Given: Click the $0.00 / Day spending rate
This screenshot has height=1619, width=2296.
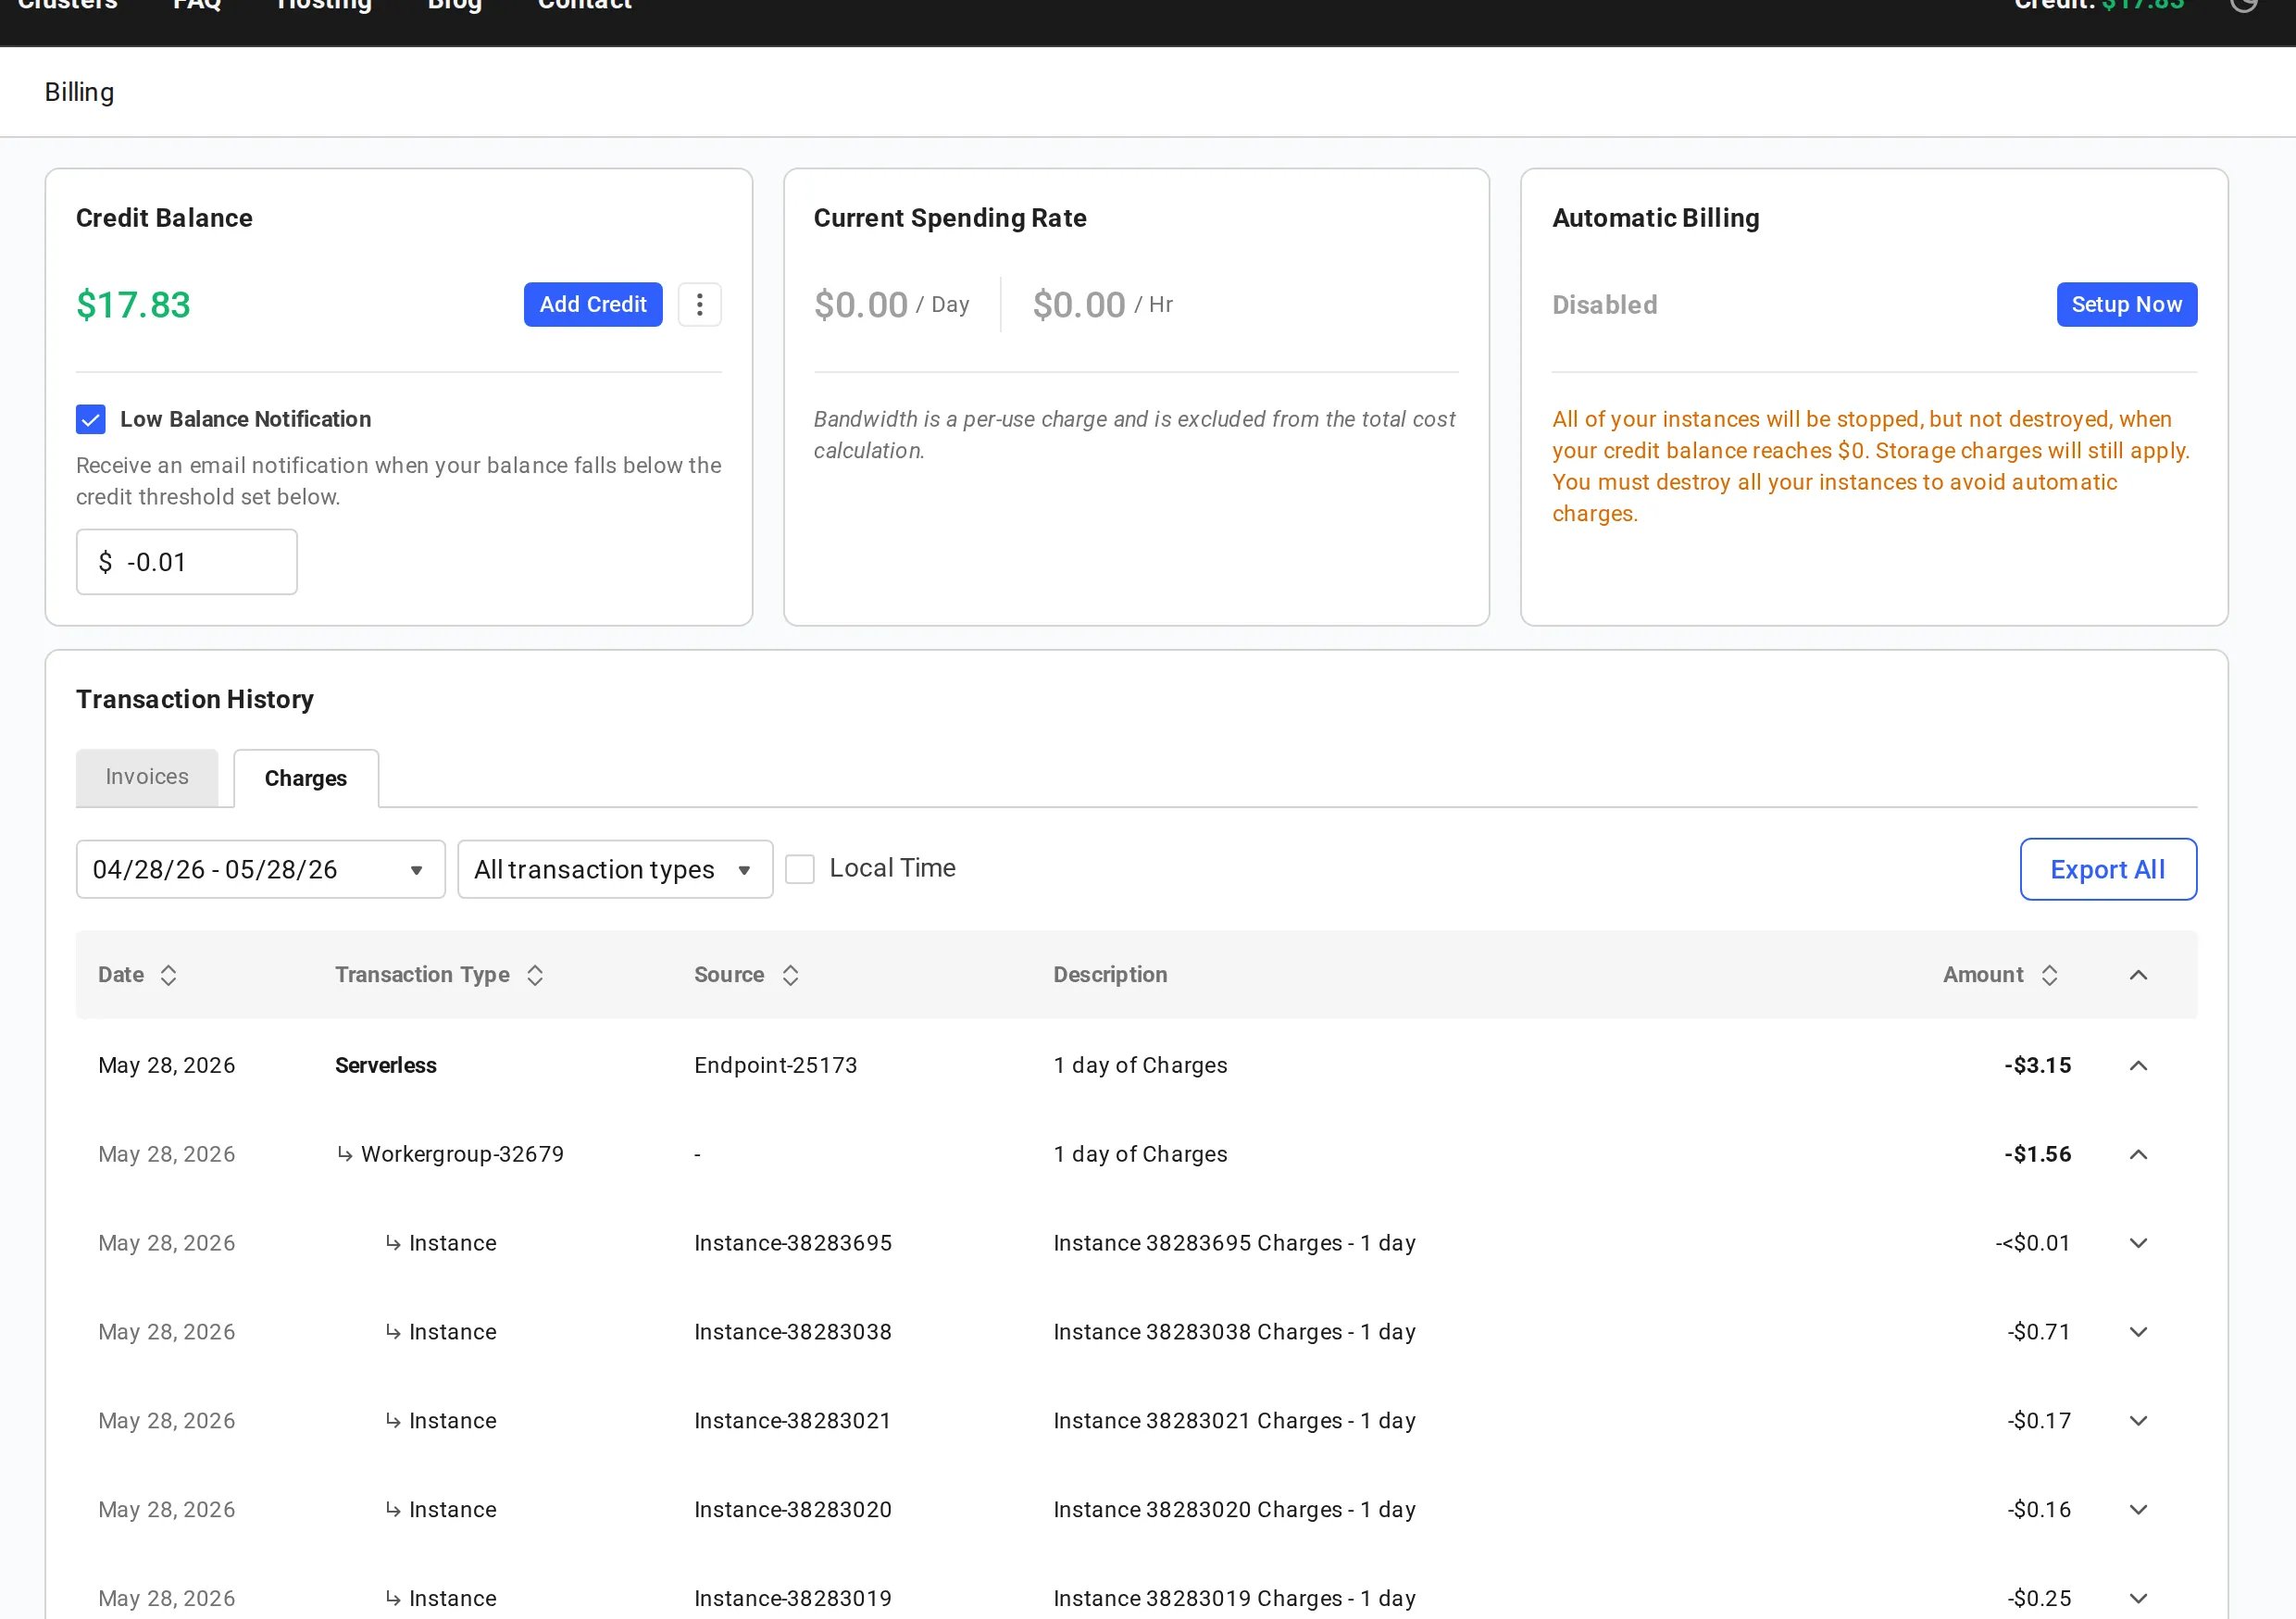Looking at the screenshot, I should tap(891, 304).
